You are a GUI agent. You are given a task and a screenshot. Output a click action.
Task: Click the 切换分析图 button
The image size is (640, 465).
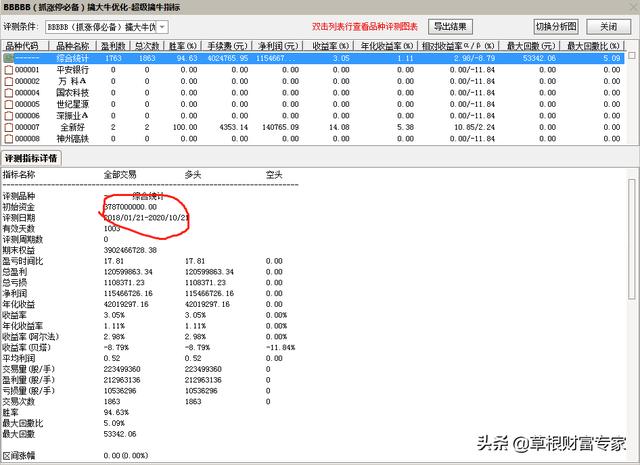[555, 27]
